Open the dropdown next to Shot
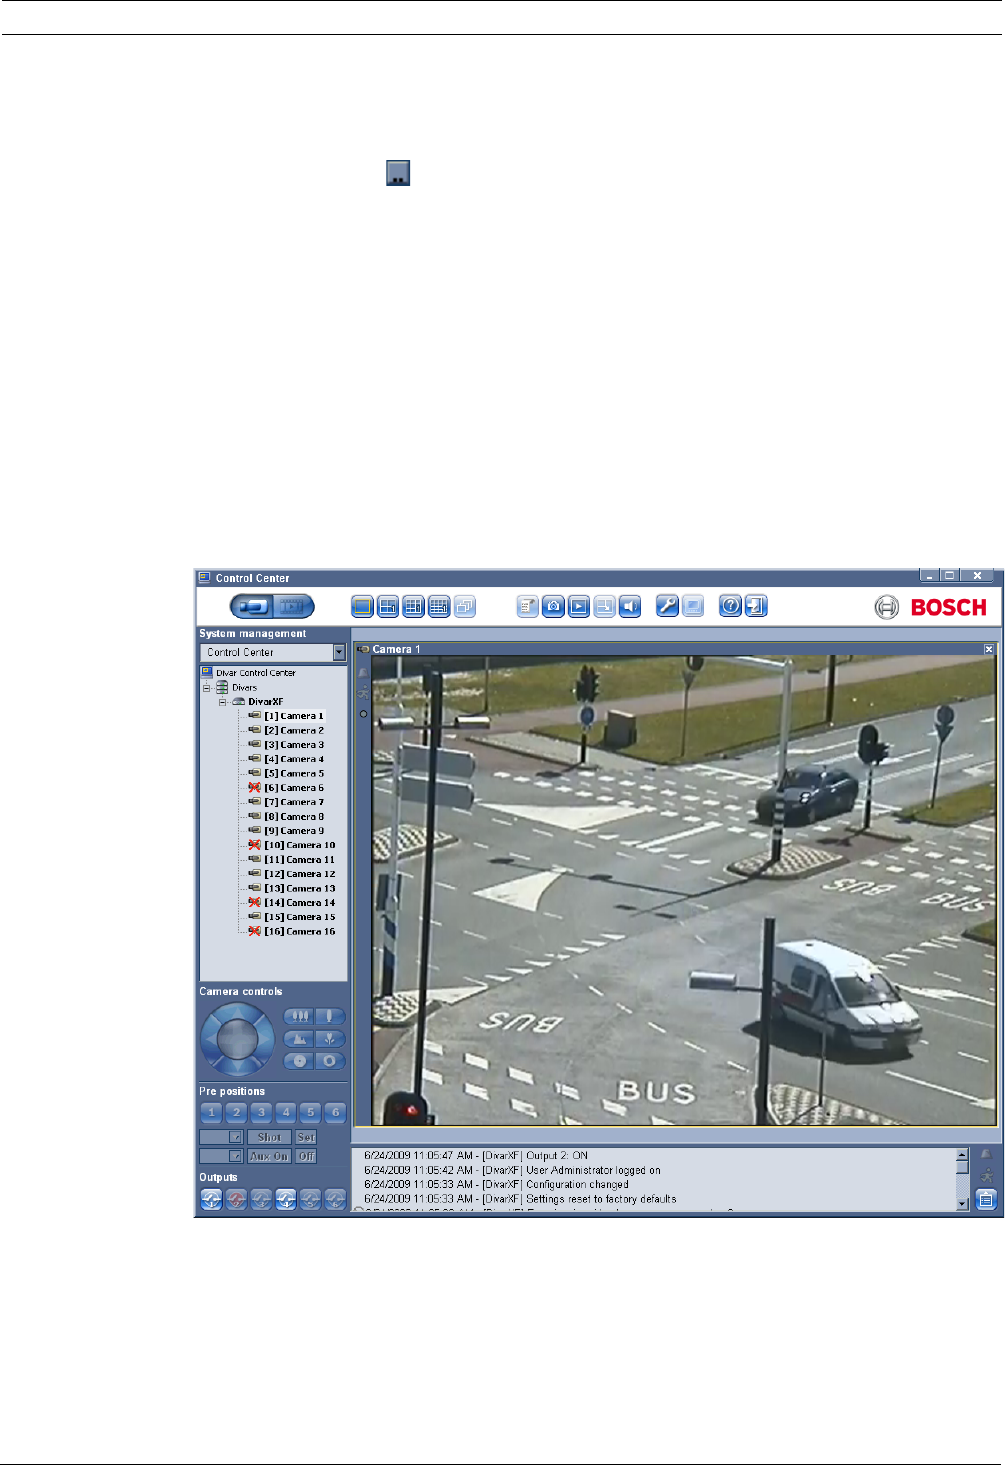Viewport: 1005px width, 1465px height. [236, 1137]
